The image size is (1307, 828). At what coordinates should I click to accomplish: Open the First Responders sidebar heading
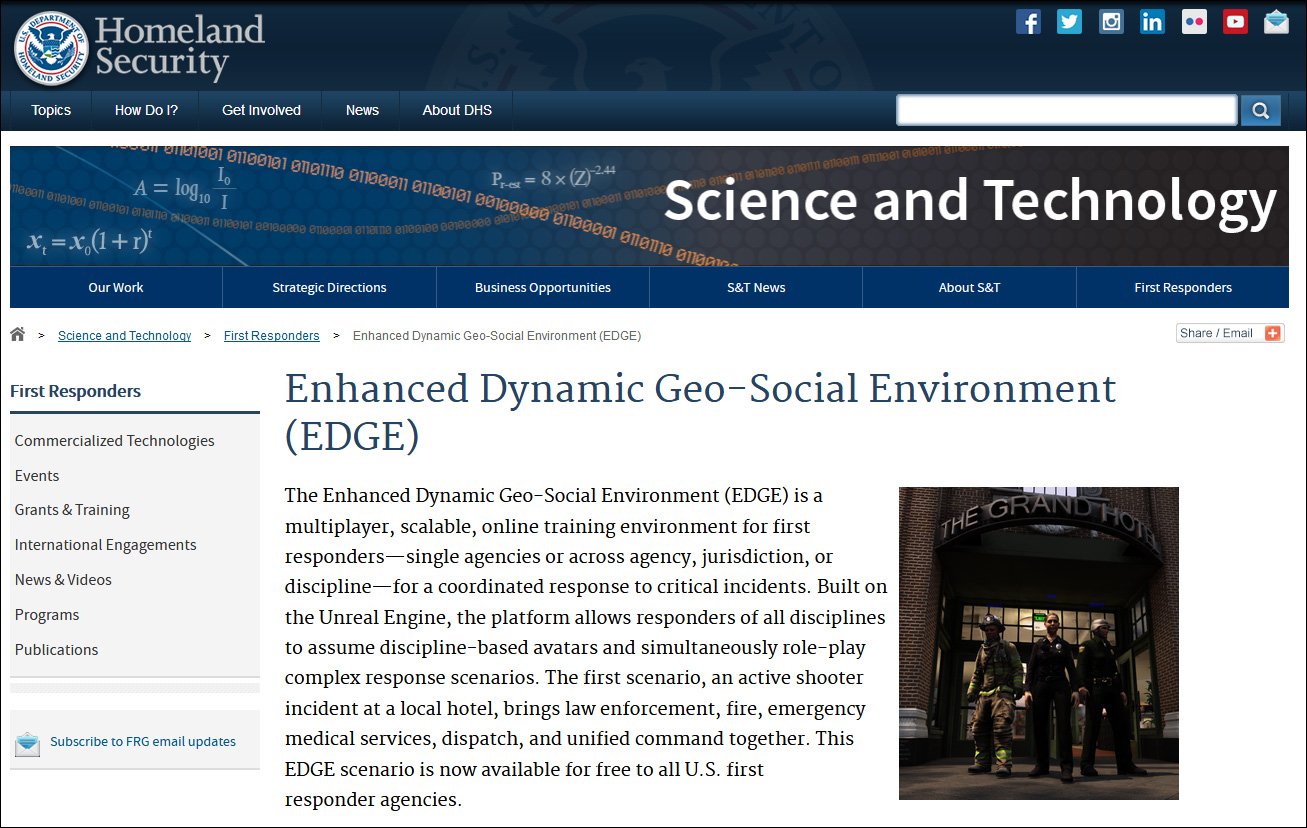tap(76, 391)
